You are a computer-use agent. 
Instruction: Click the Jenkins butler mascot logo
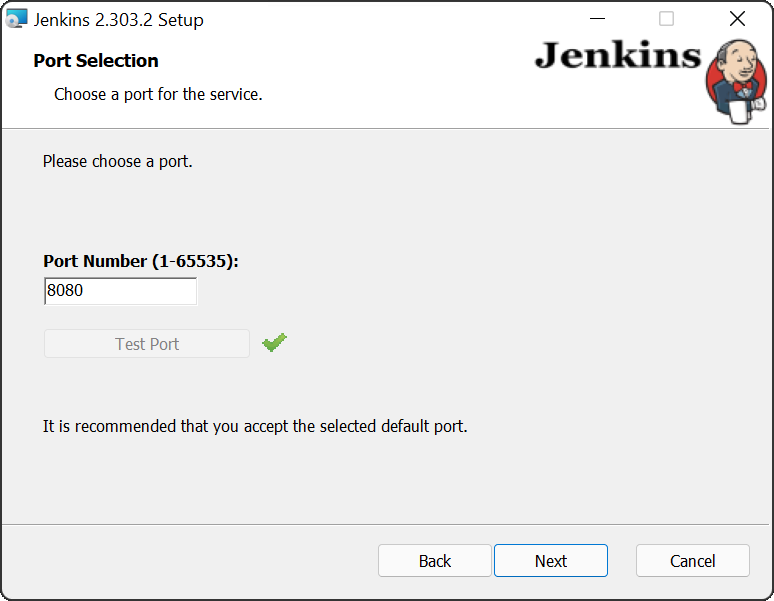[x=736, y=81]
